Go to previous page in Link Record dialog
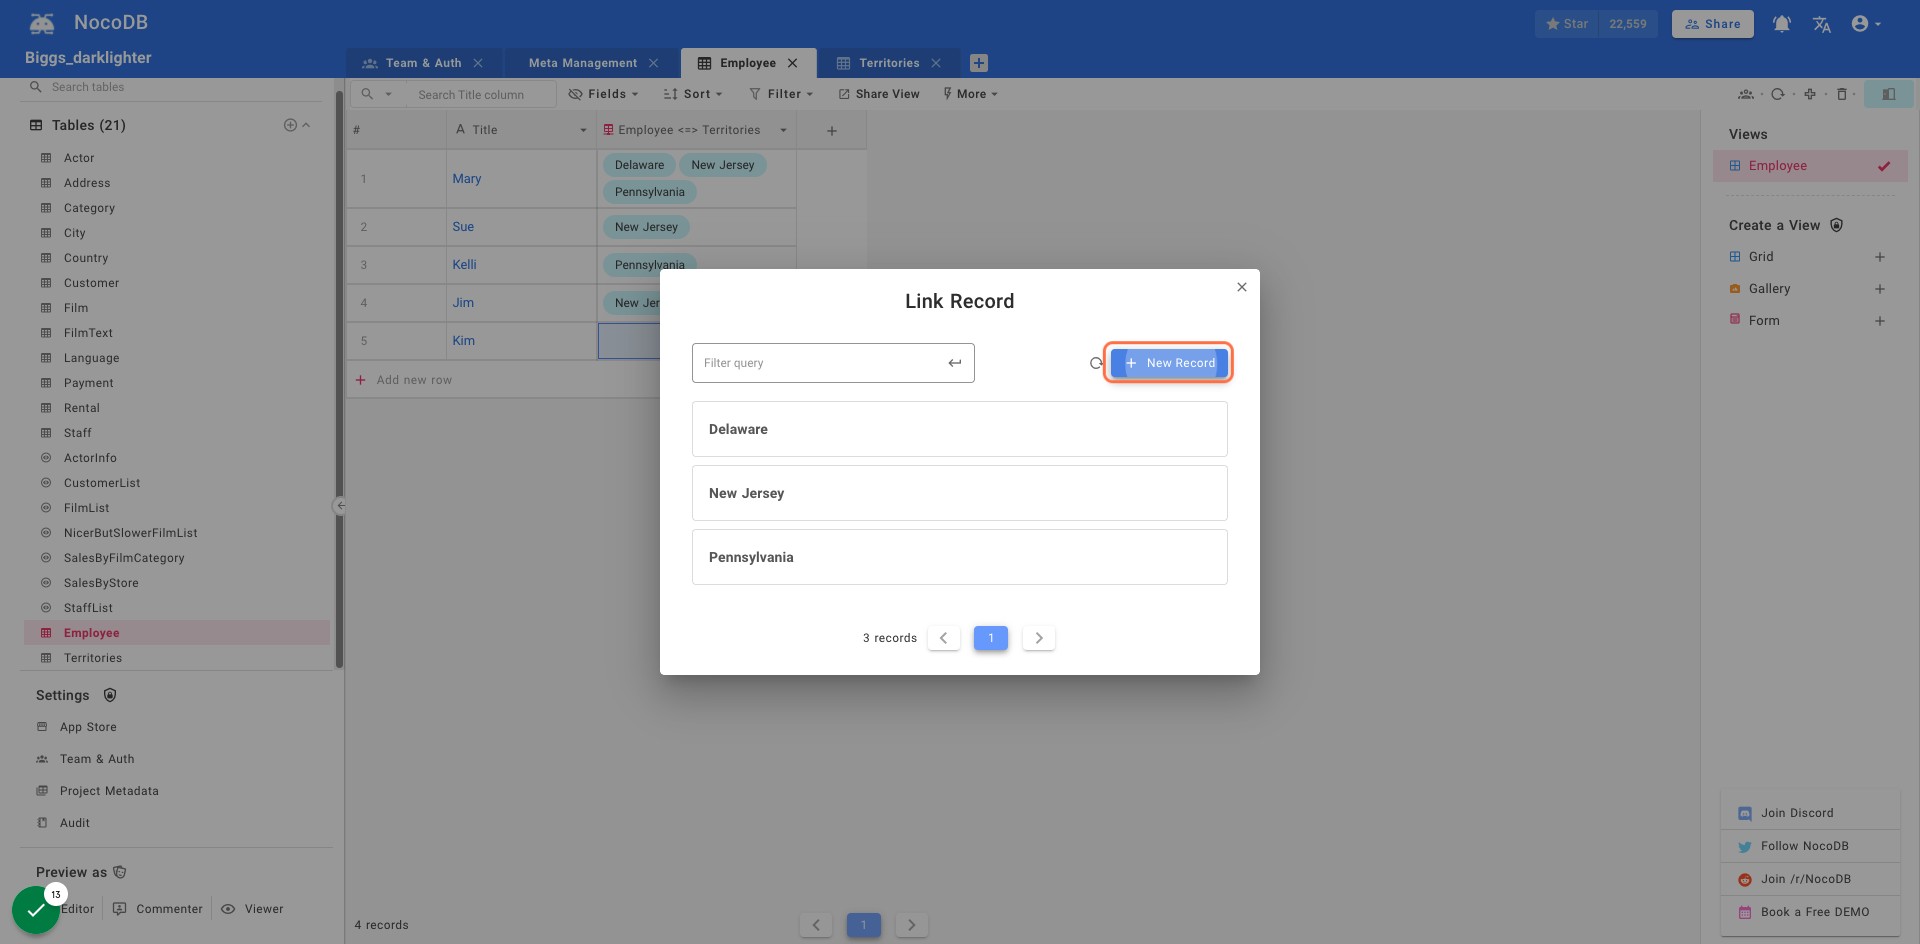The image size is (1920, 944). pyautogui.click(x=943, y=638)
